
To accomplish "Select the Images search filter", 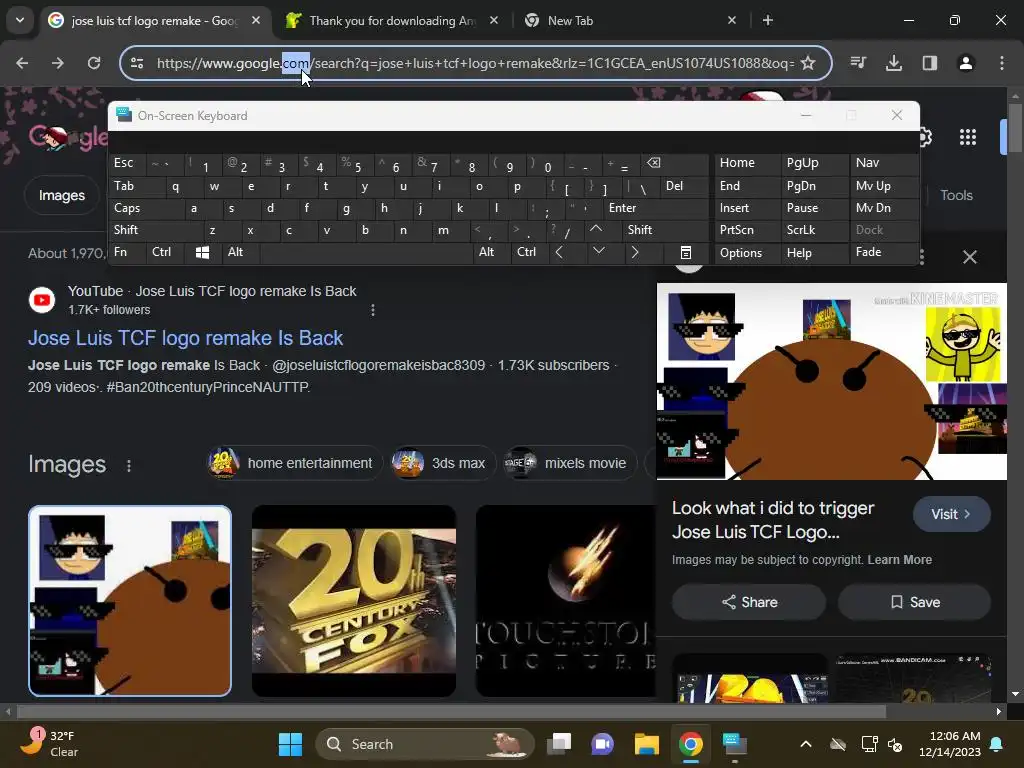I will [62, 195].
